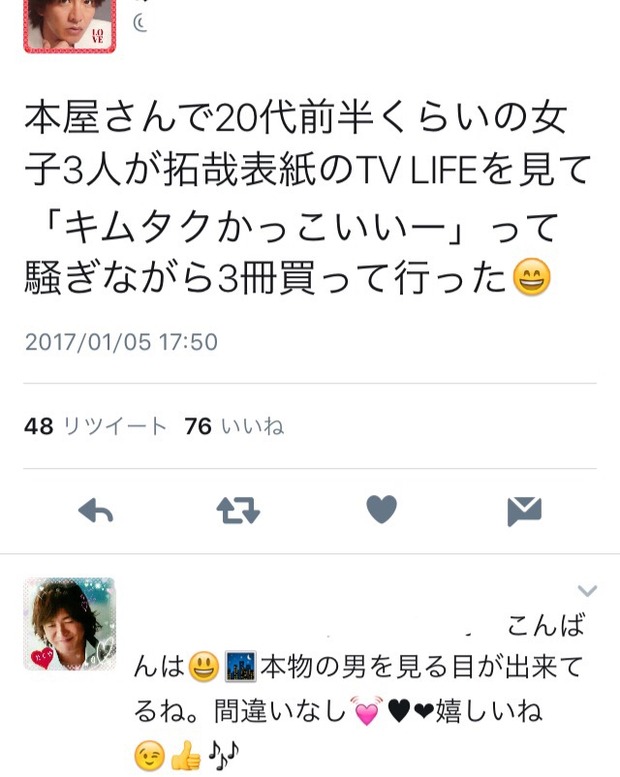Tap the winking face emoji in reply

[x=149, y=757]
